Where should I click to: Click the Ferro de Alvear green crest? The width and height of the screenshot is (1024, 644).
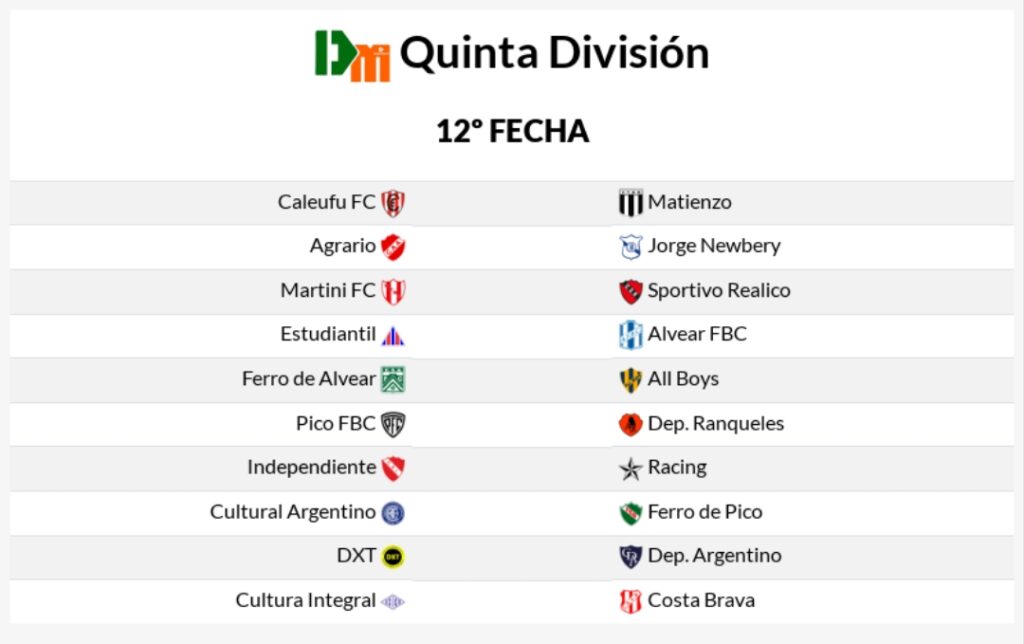393,380
